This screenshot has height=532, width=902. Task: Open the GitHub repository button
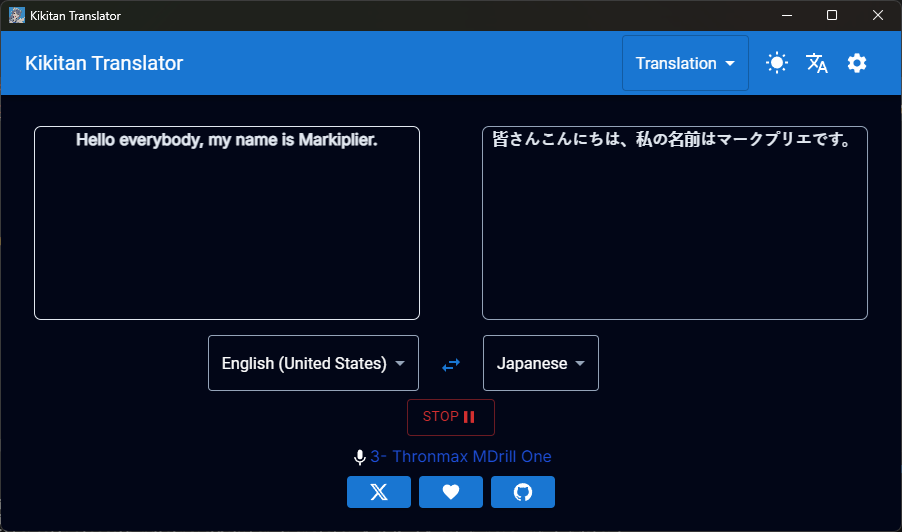point(522,492)
